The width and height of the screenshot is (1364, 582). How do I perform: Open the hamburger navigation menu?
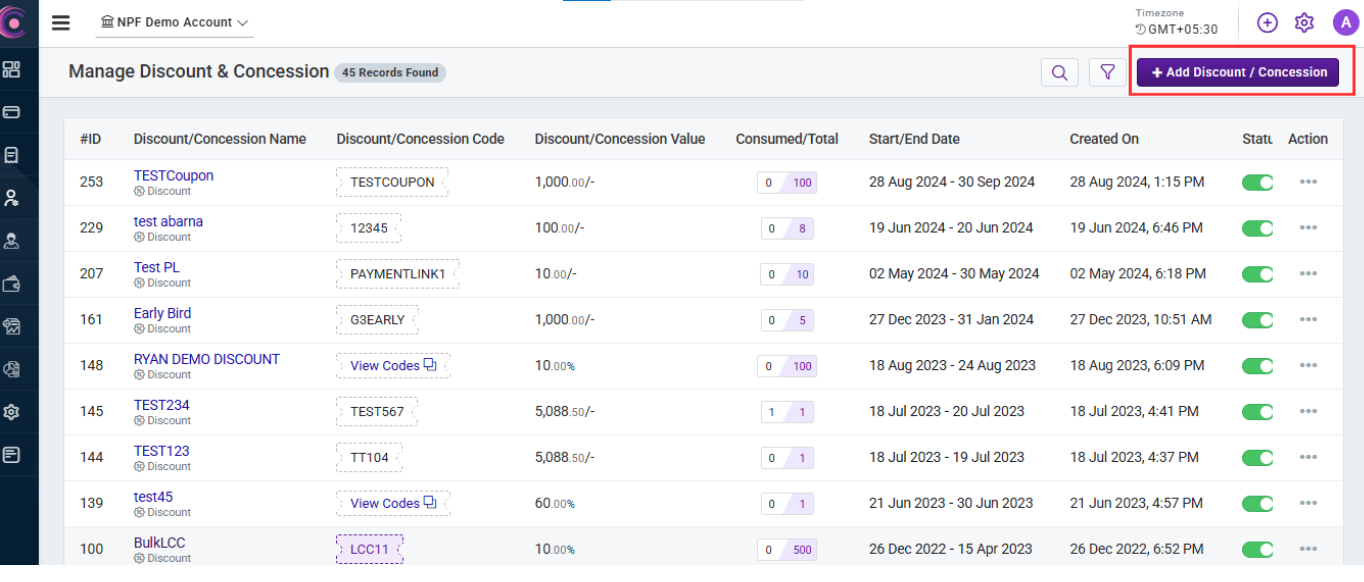[61, 23]
